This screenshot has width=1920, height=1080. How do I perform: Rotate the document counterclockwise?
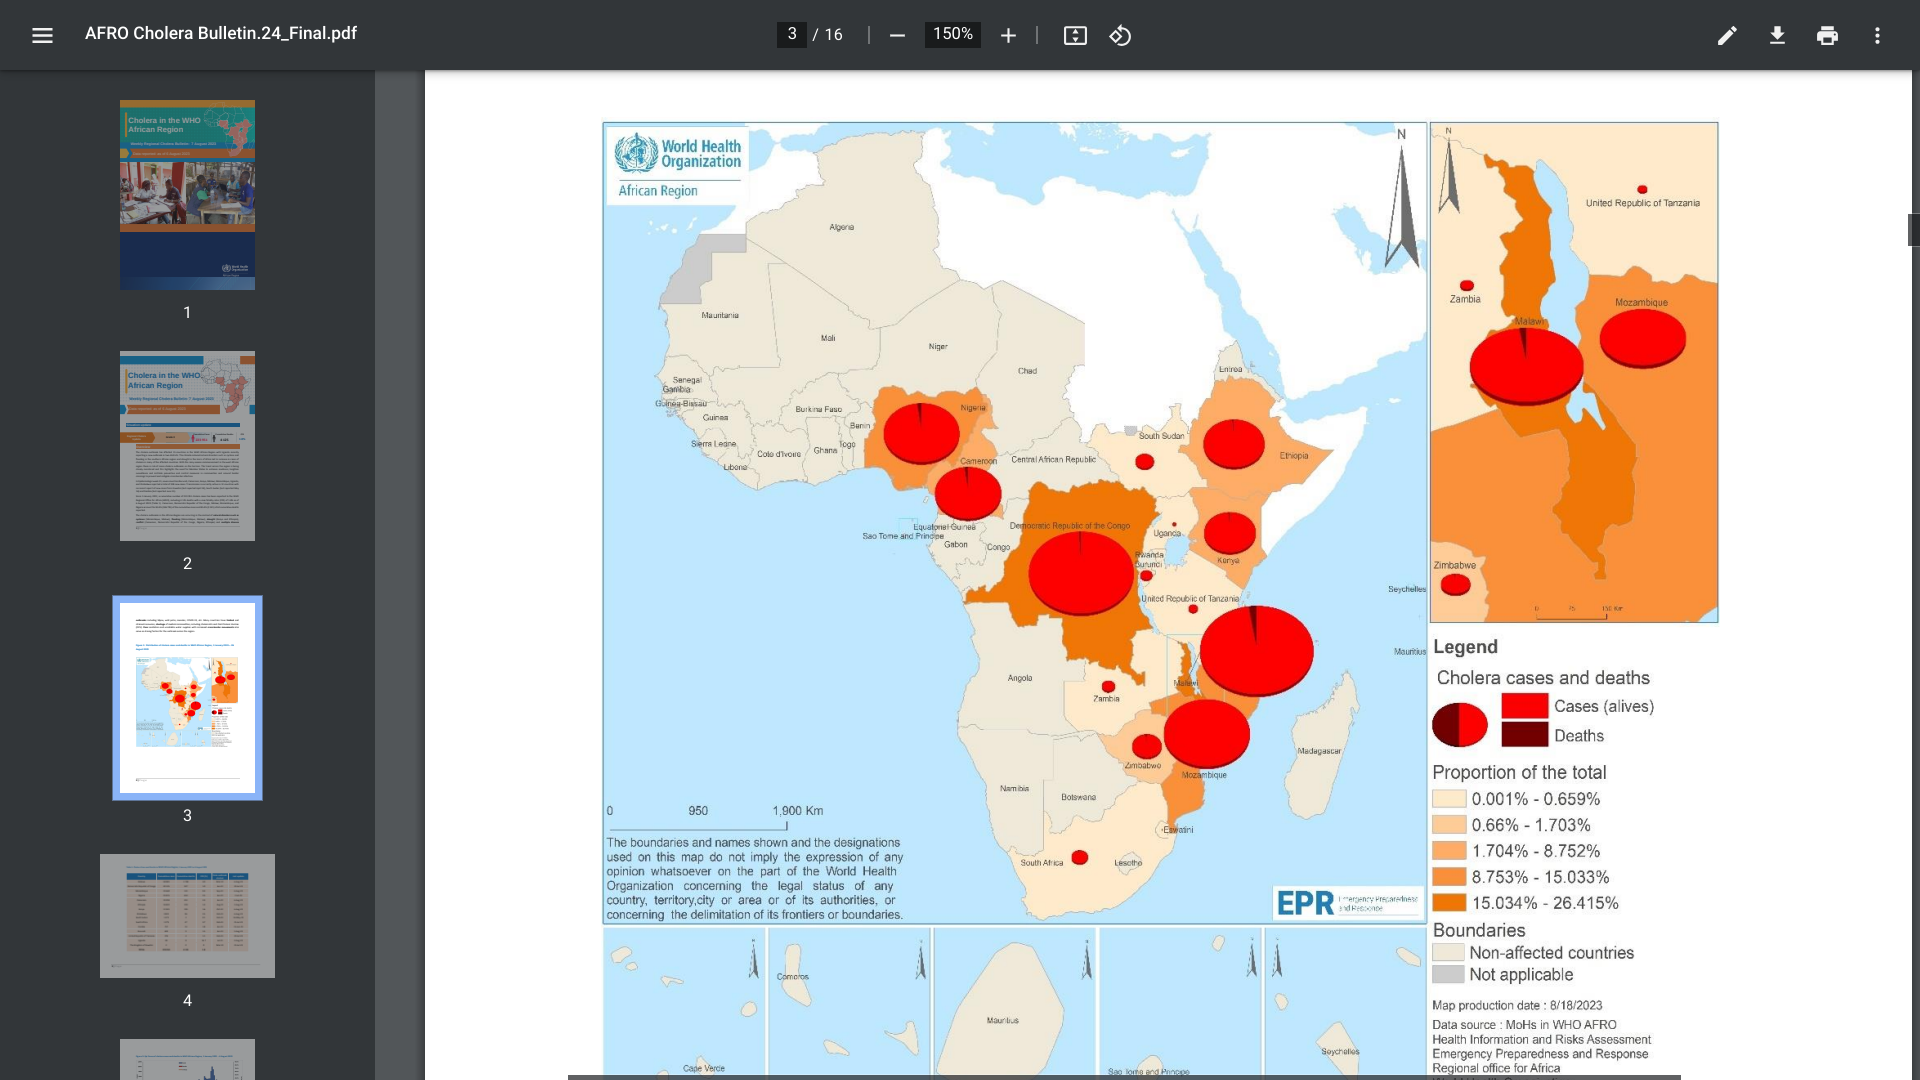1120,36
